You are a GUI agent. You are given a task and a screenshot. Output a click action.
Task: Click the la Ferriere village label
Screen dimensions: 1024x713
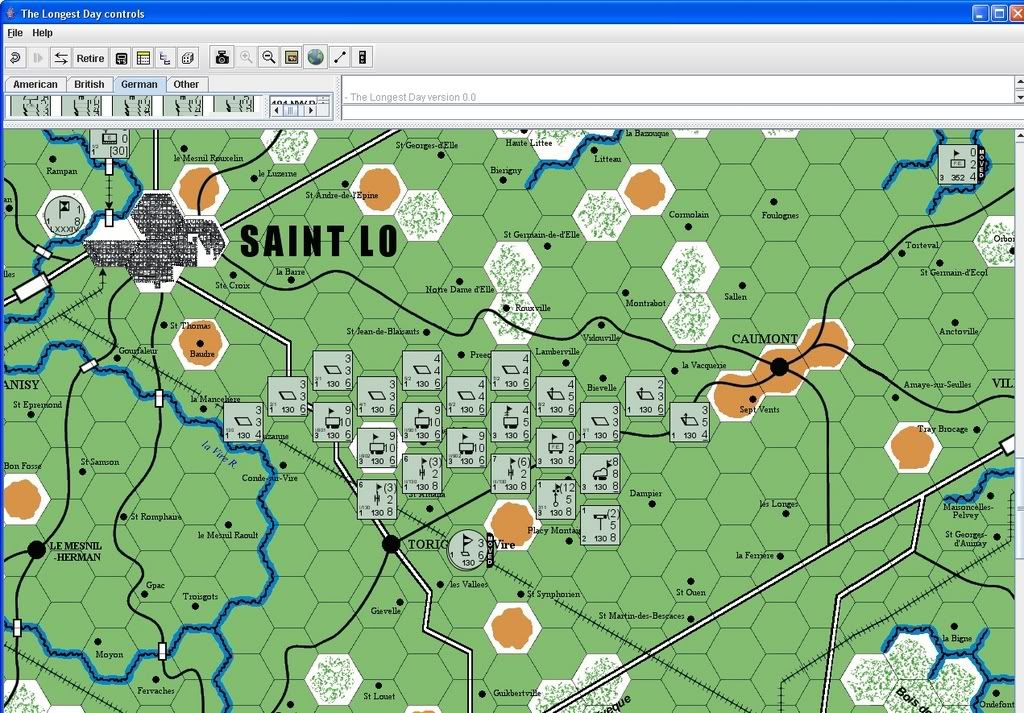point(755,556)
